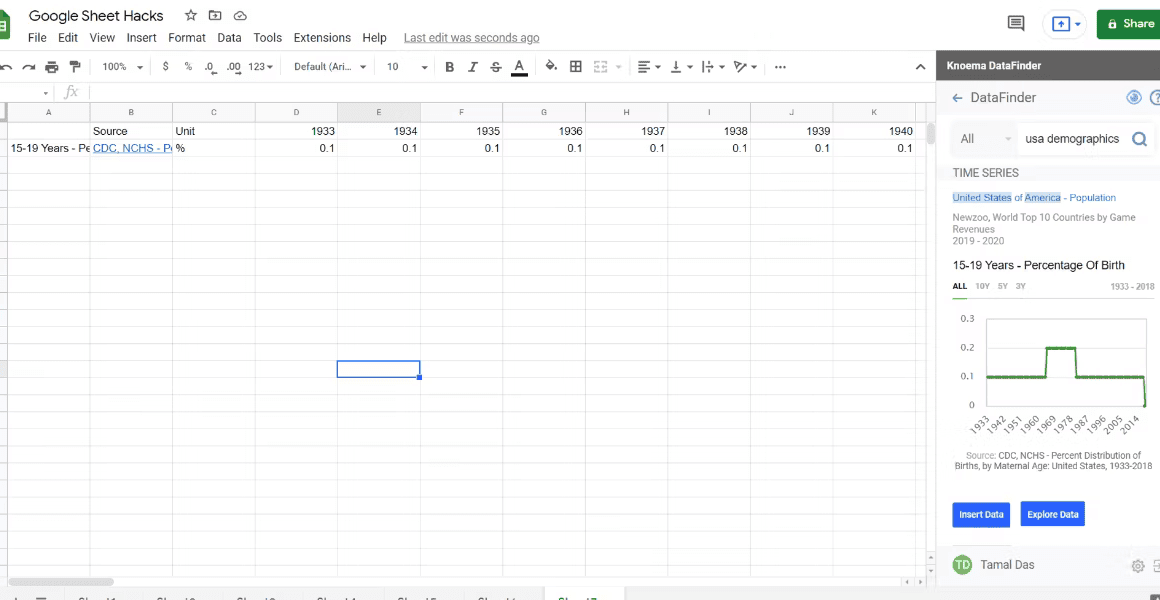Click the Explore Data button
This screenshot has height=600, width=1160.
(1053, 514)
